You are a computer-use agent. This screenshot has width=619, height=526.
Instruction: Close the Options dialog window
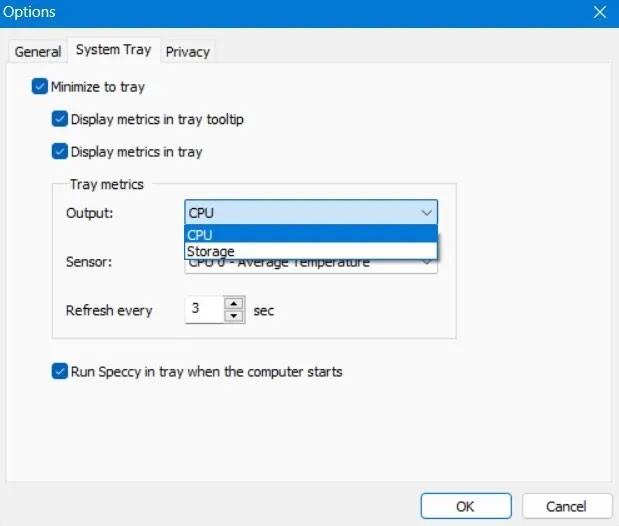pyautogui.click(x=599, y=13)
